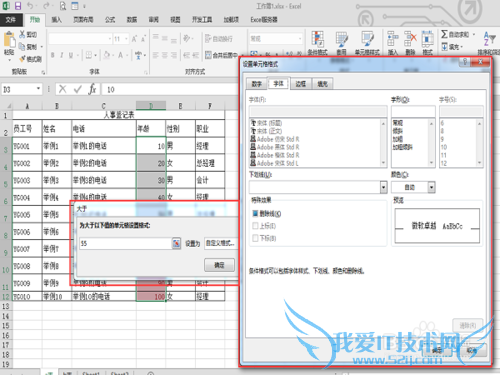Click the formula bar Cancel X icon
Image resolution: width=500 pixels, height=375 pixels.
coord(62,89)
